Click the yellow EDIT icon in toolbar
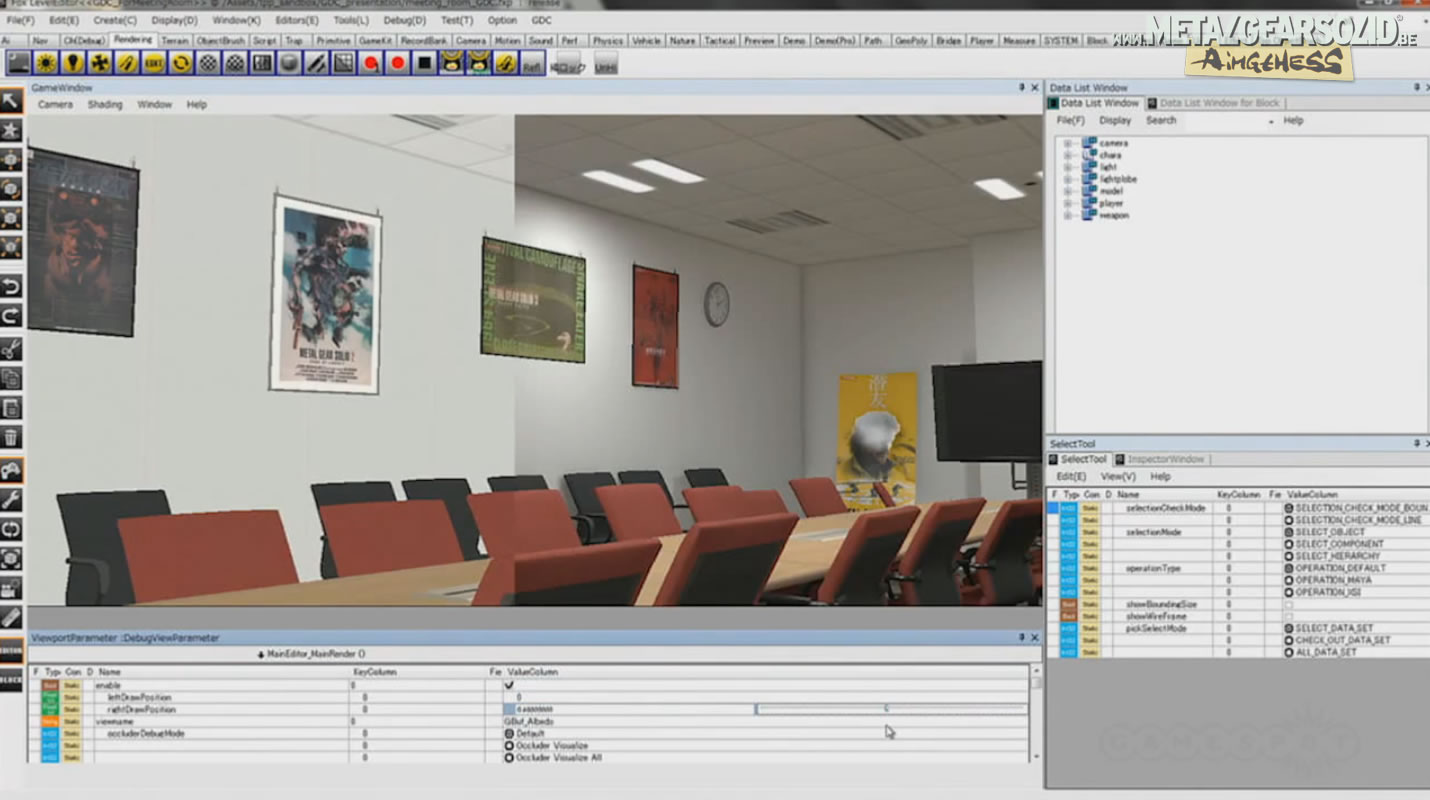The width and height of the screenshot is (1430, 800). coord(153,63)
